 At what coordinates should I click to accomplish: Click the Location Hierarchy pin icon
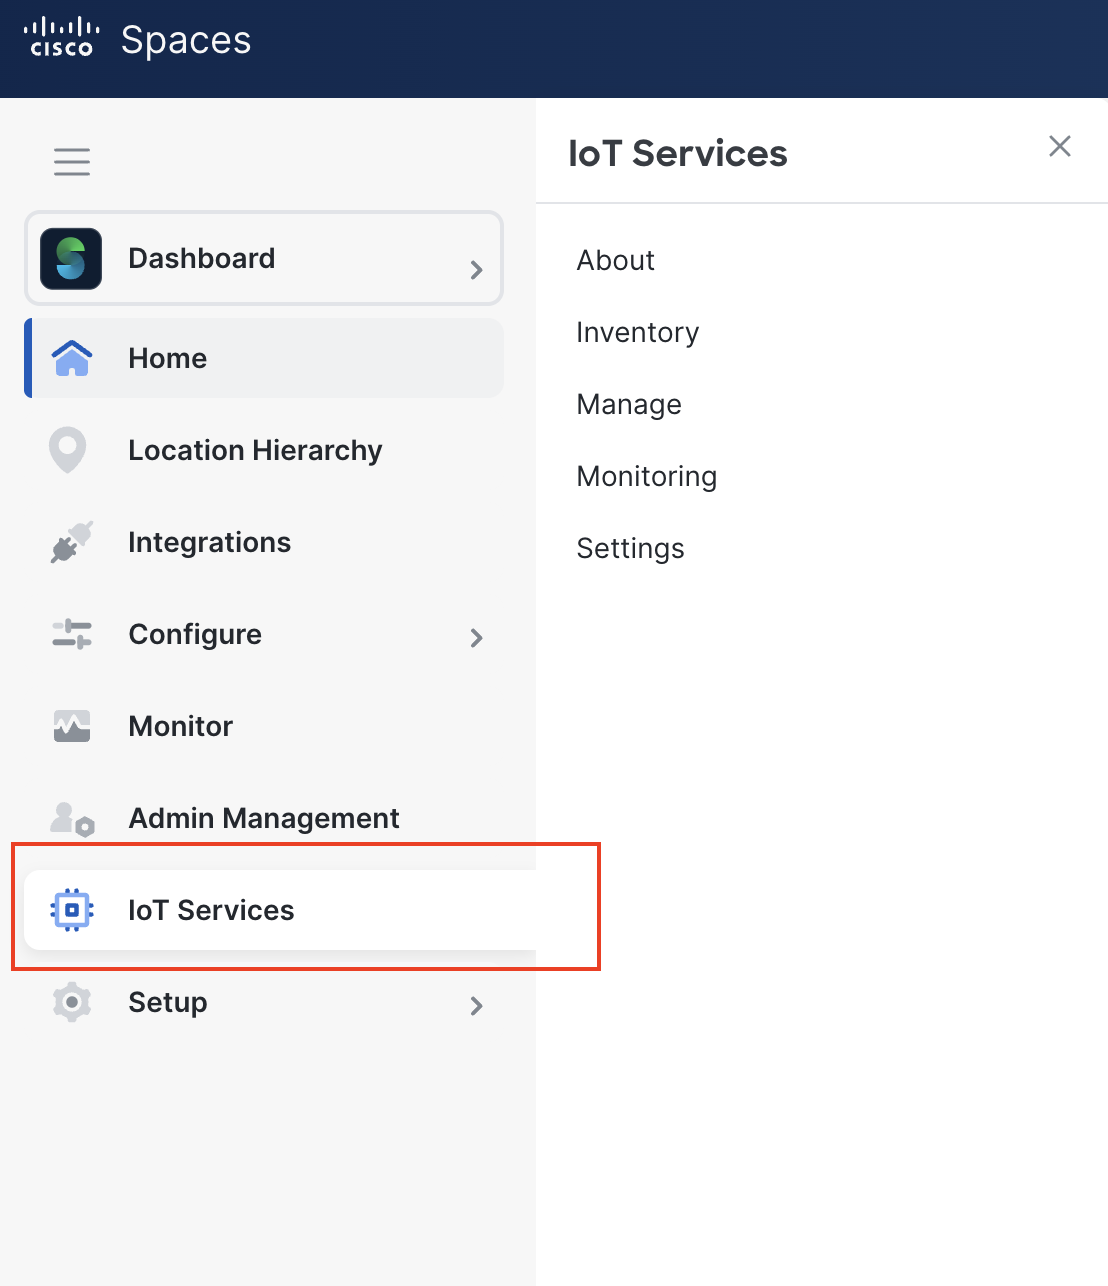68,450
